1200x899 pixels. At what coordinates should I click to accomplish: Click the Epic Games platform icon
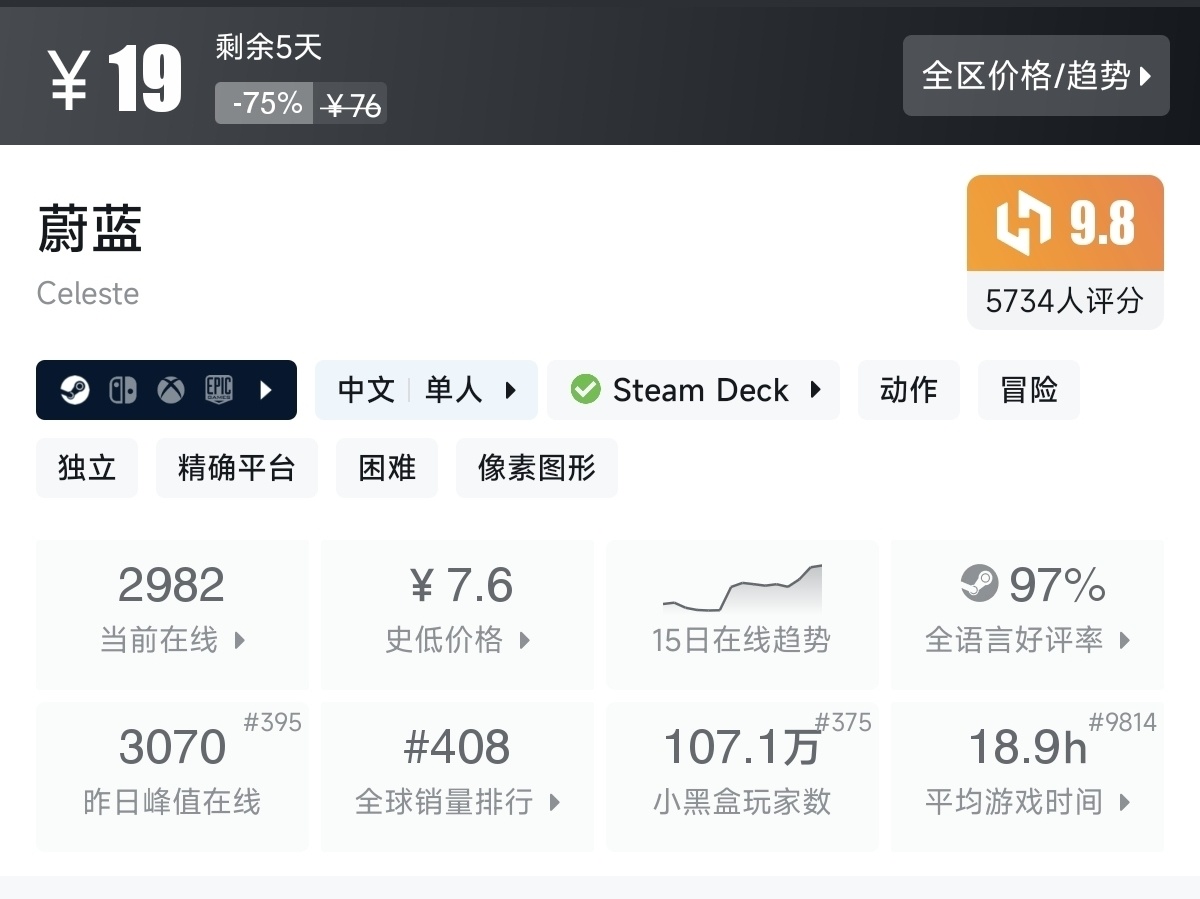(219, 390)
